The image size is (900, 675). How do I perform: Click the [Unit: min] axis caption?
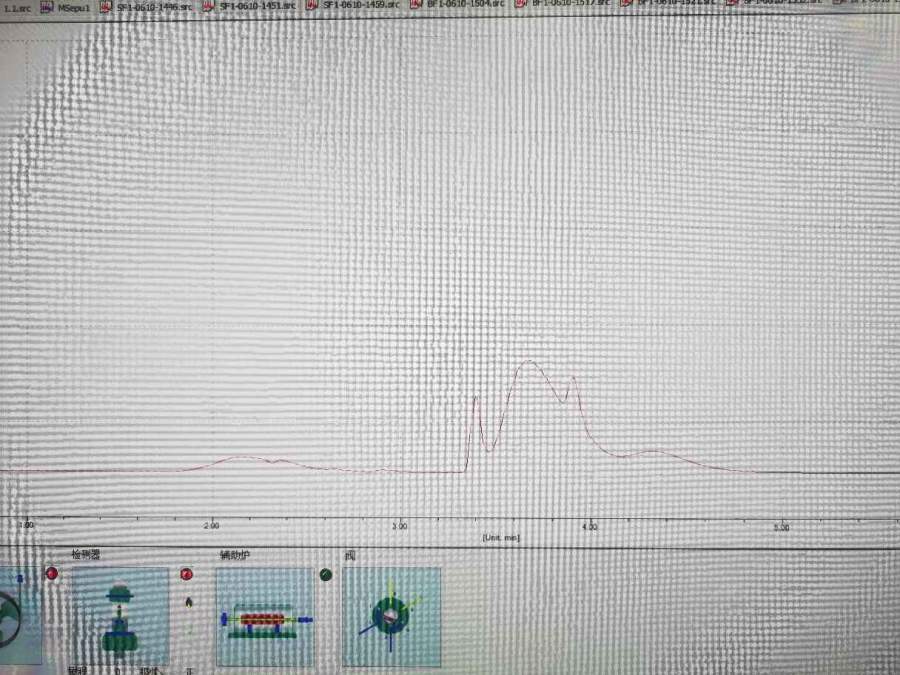coord(501,538)
